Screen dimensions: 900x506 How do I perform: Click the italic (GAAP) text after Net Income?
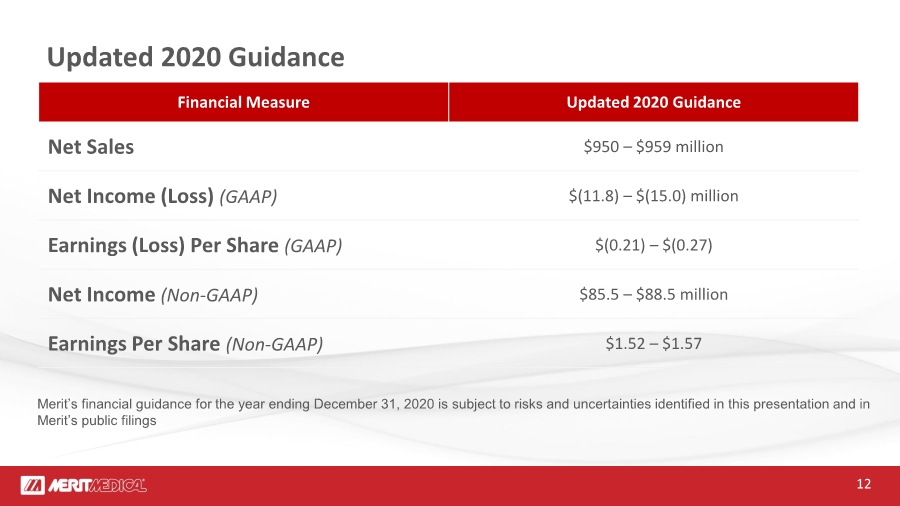[x=248, y=197]
